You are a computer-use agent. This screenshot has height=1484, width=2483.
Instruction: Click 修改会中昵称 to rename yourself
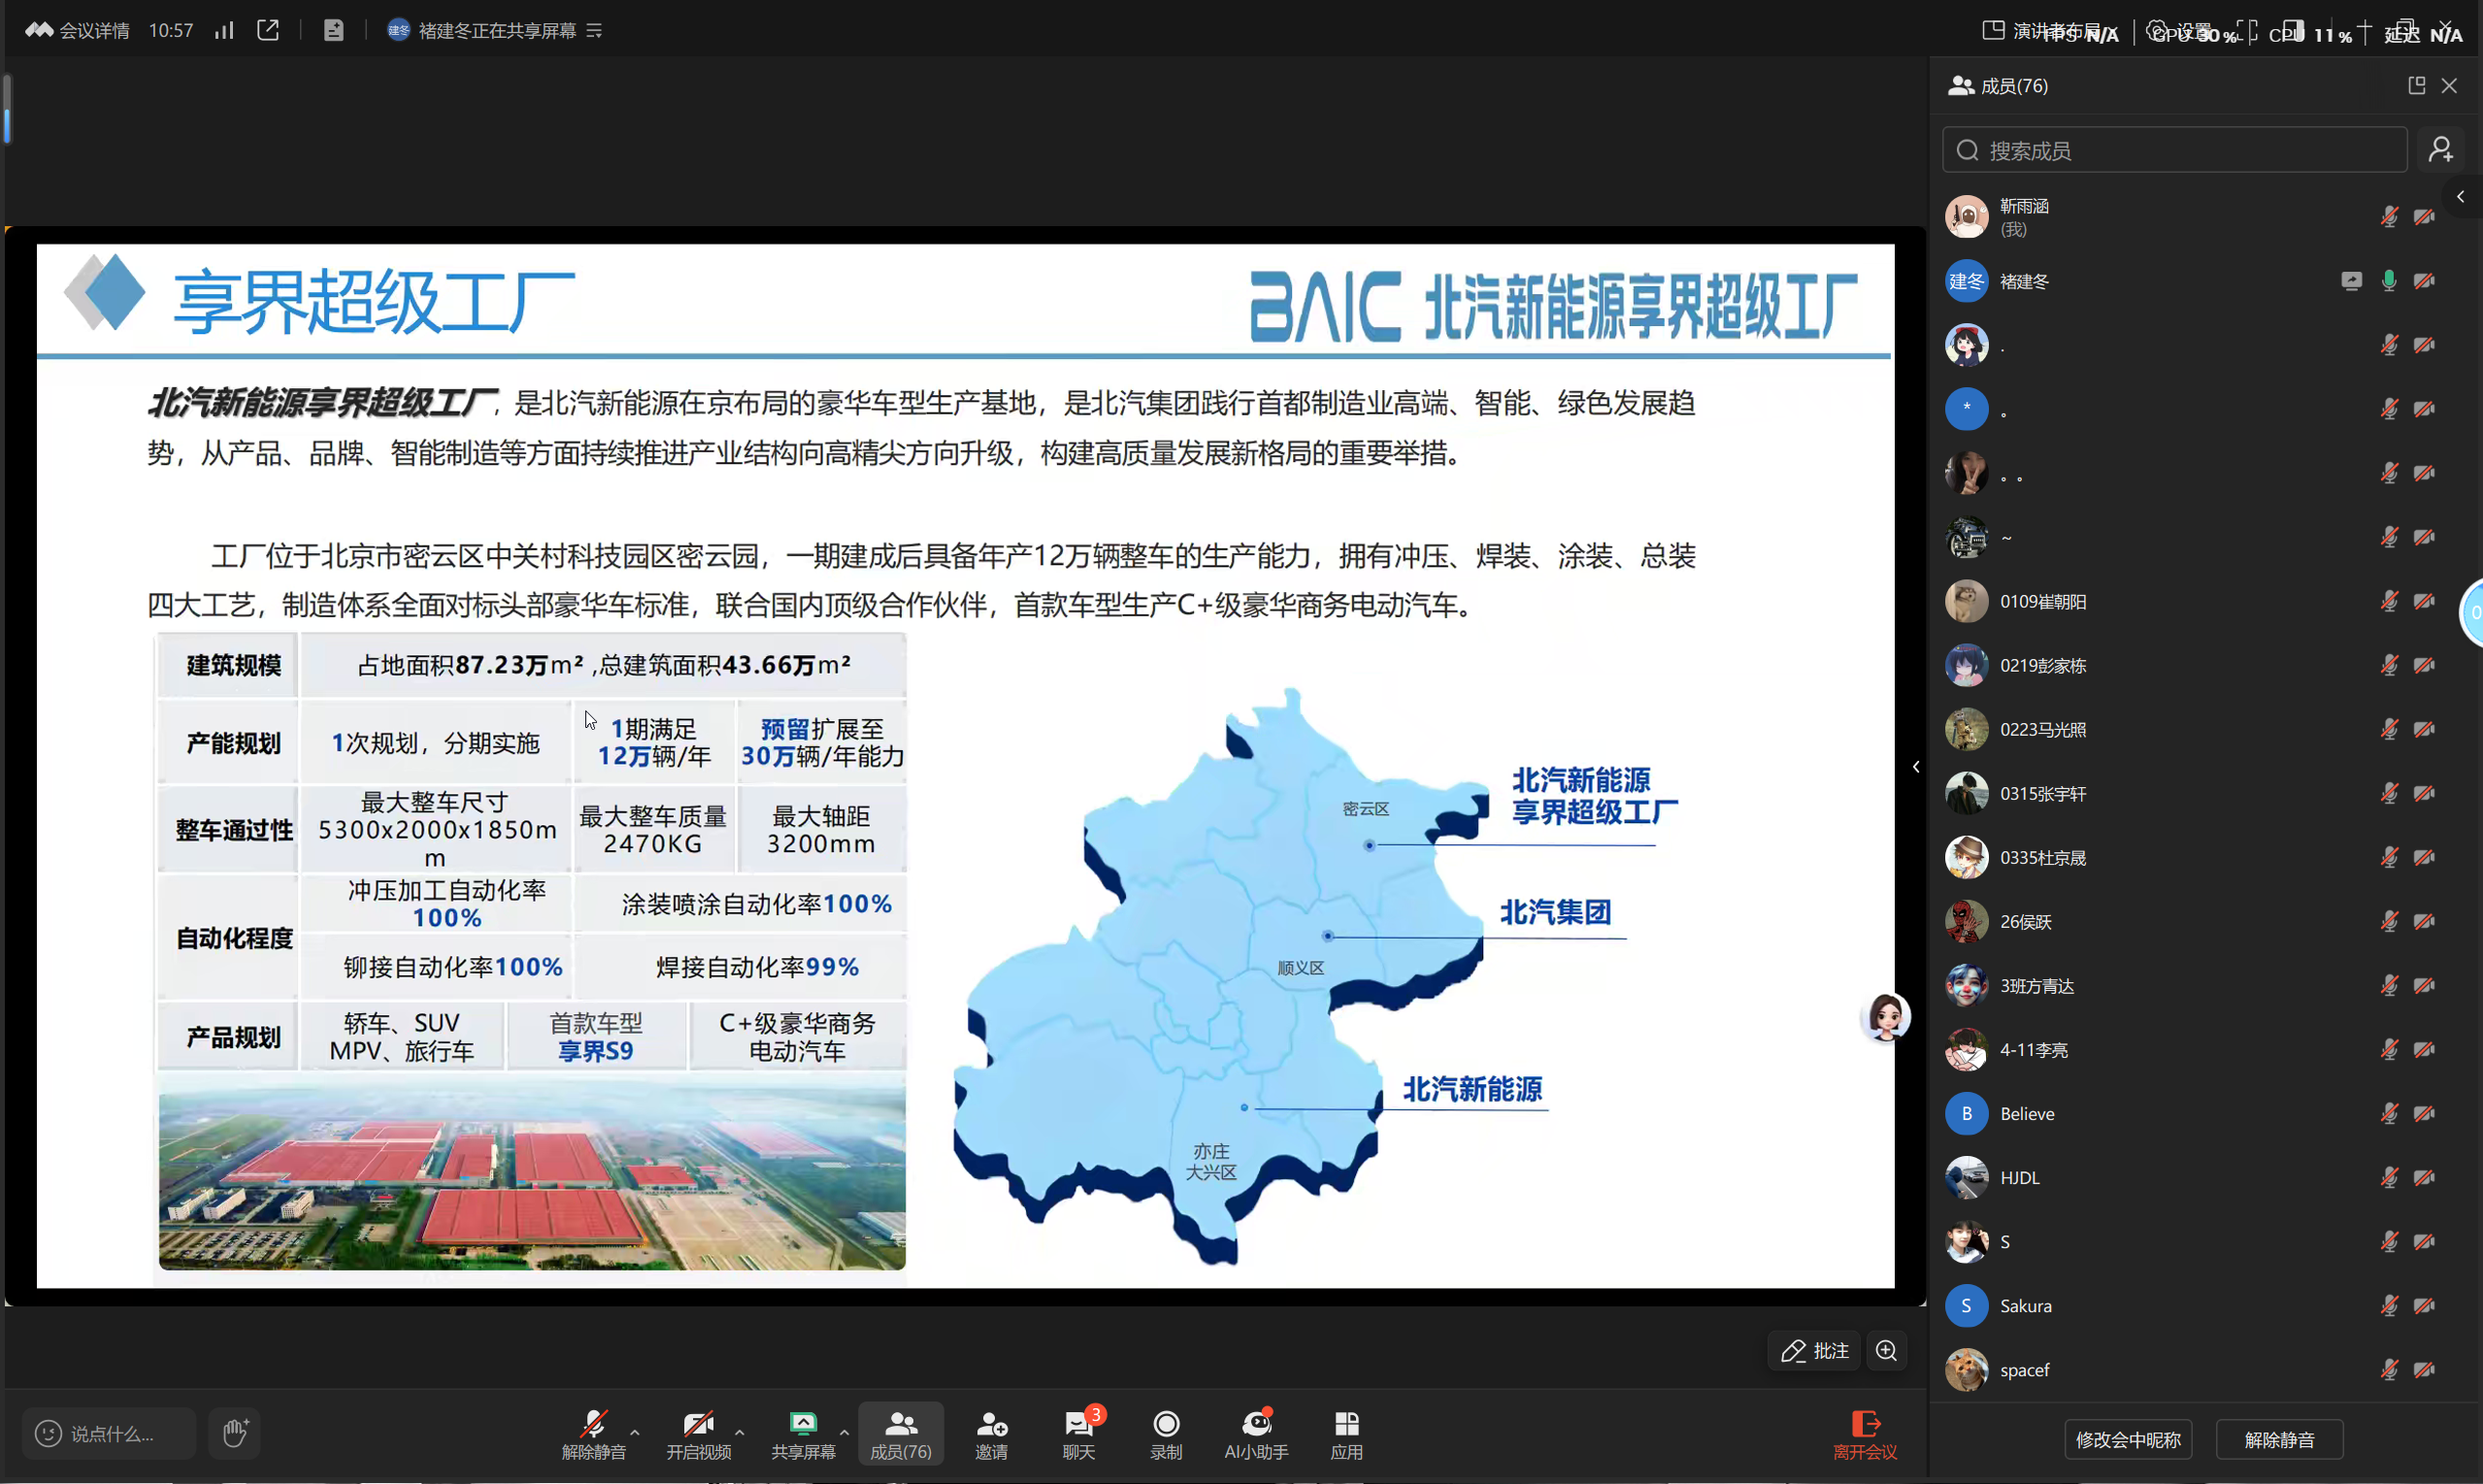2128,1439
